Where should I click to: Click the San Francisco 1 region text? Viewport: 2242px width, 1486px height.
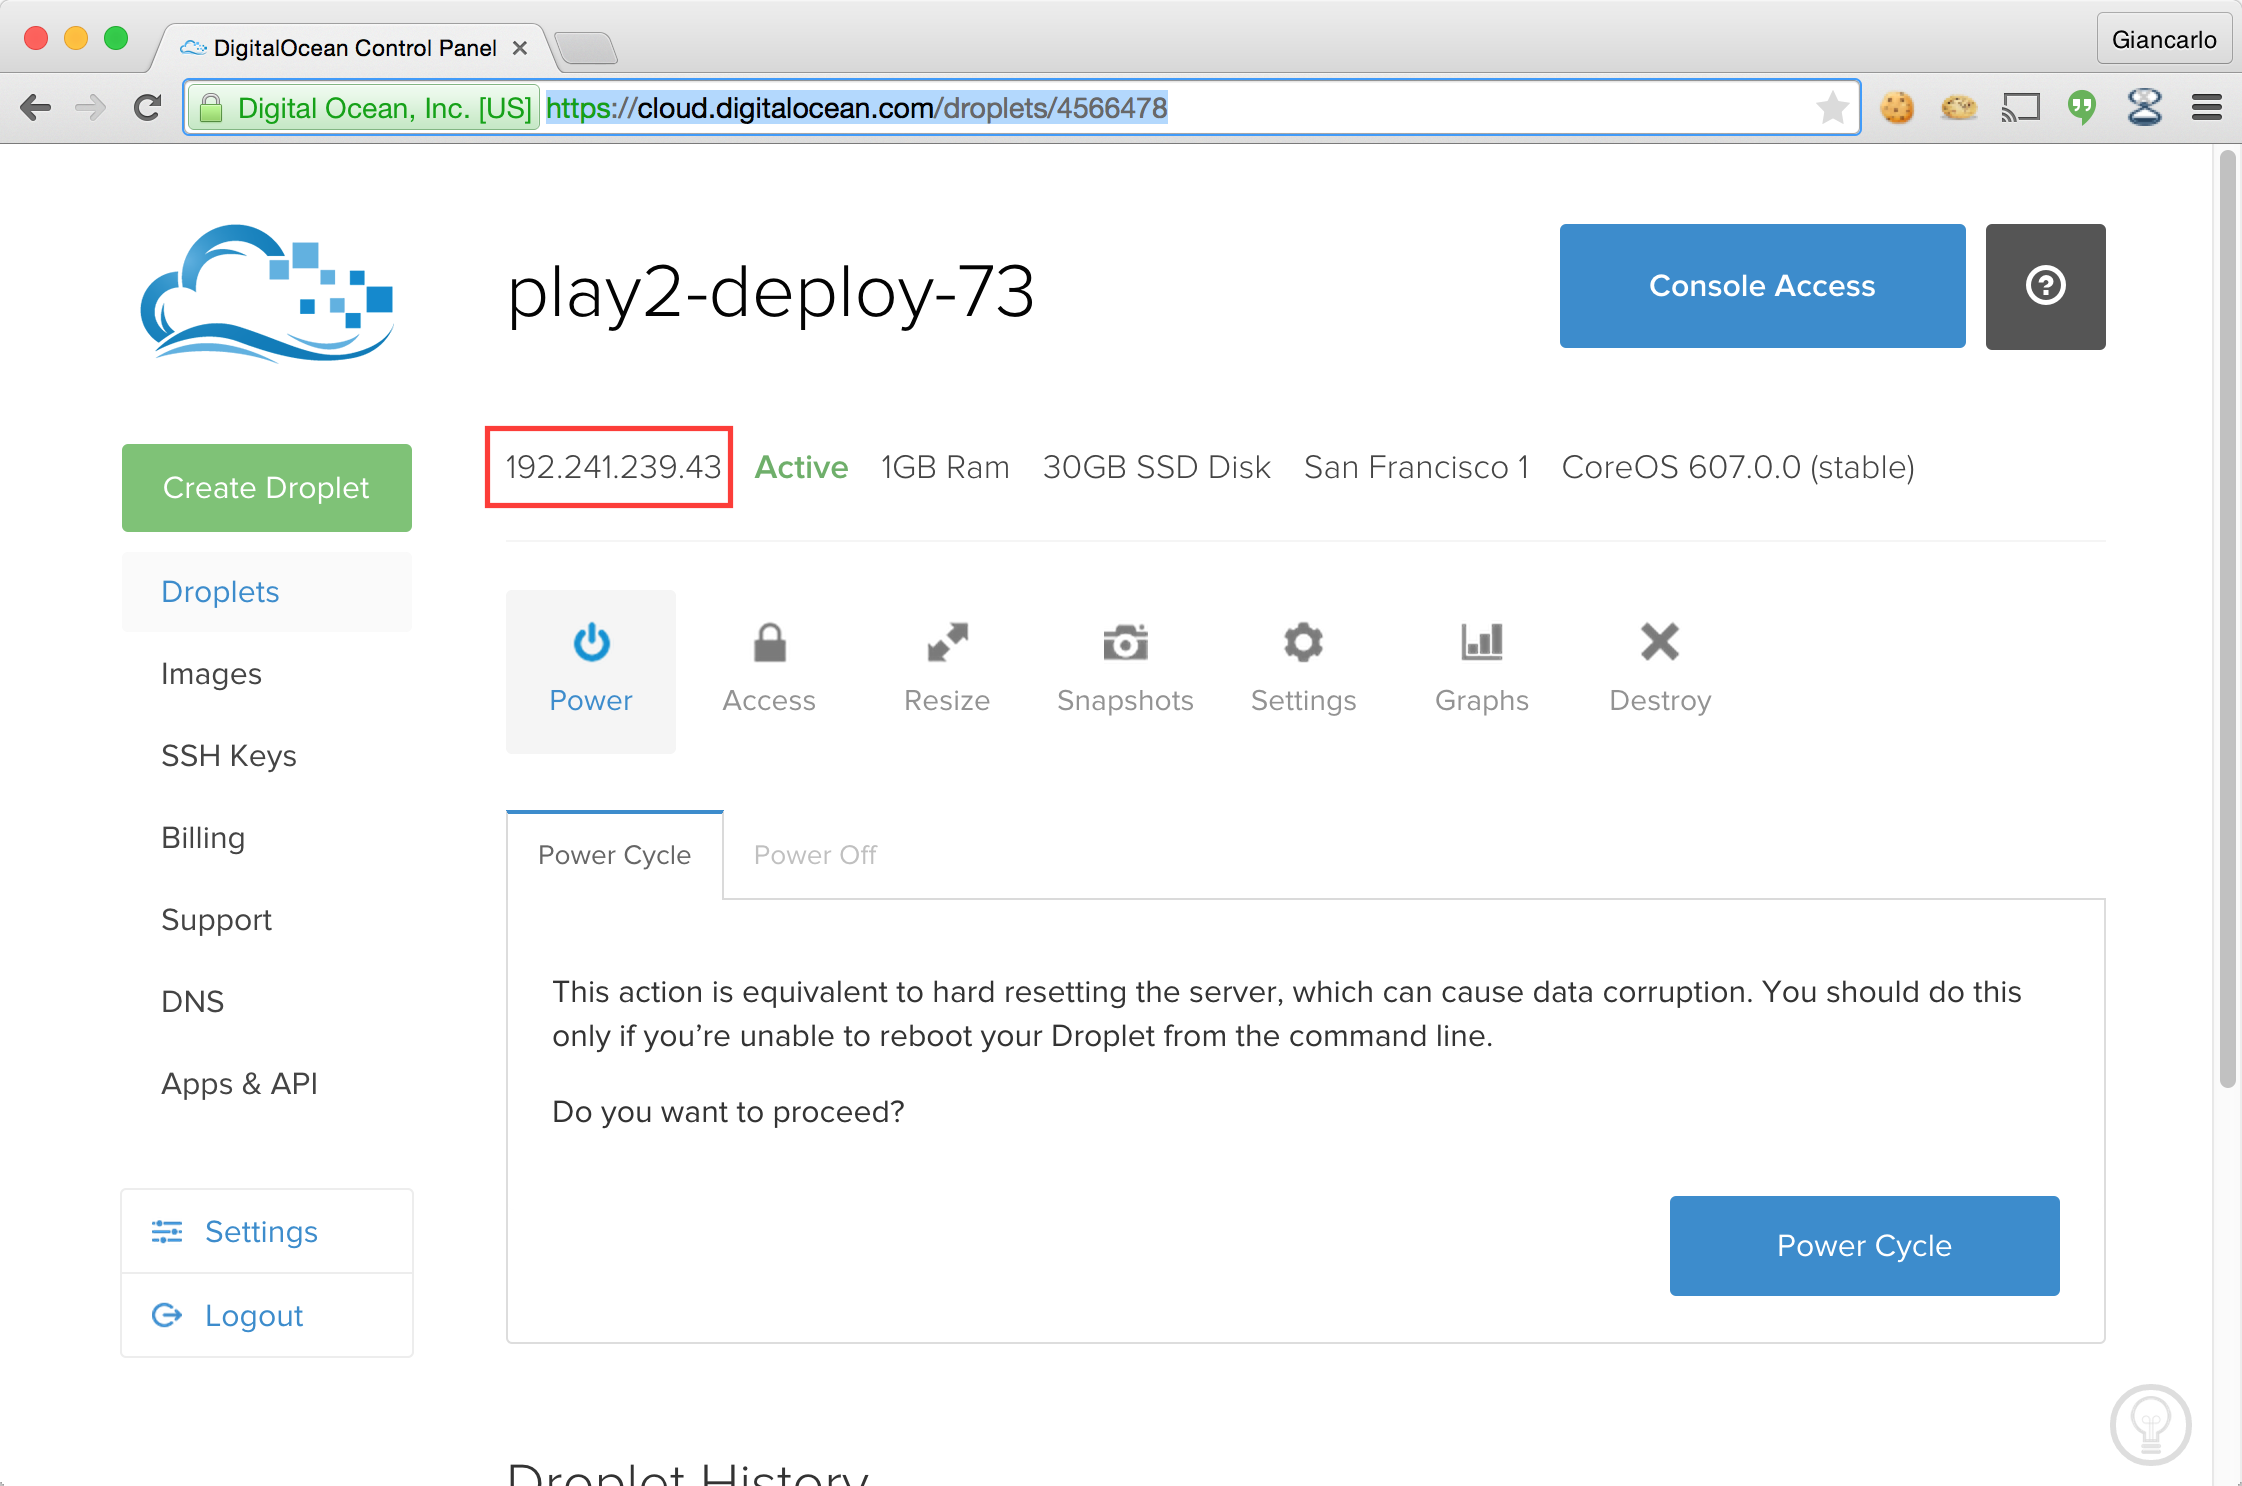point(1416,467)
